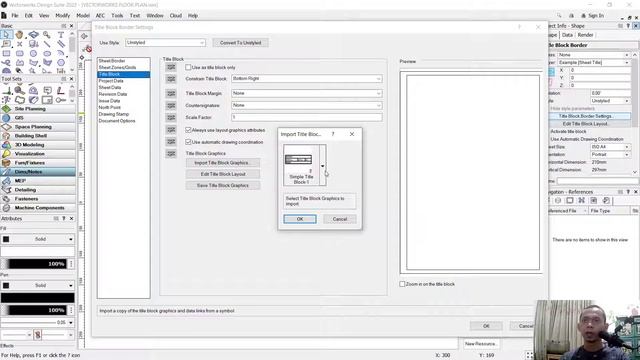640x360 pixels.
Task: Click style icon beside Countersignature
Action: [171, 106]
